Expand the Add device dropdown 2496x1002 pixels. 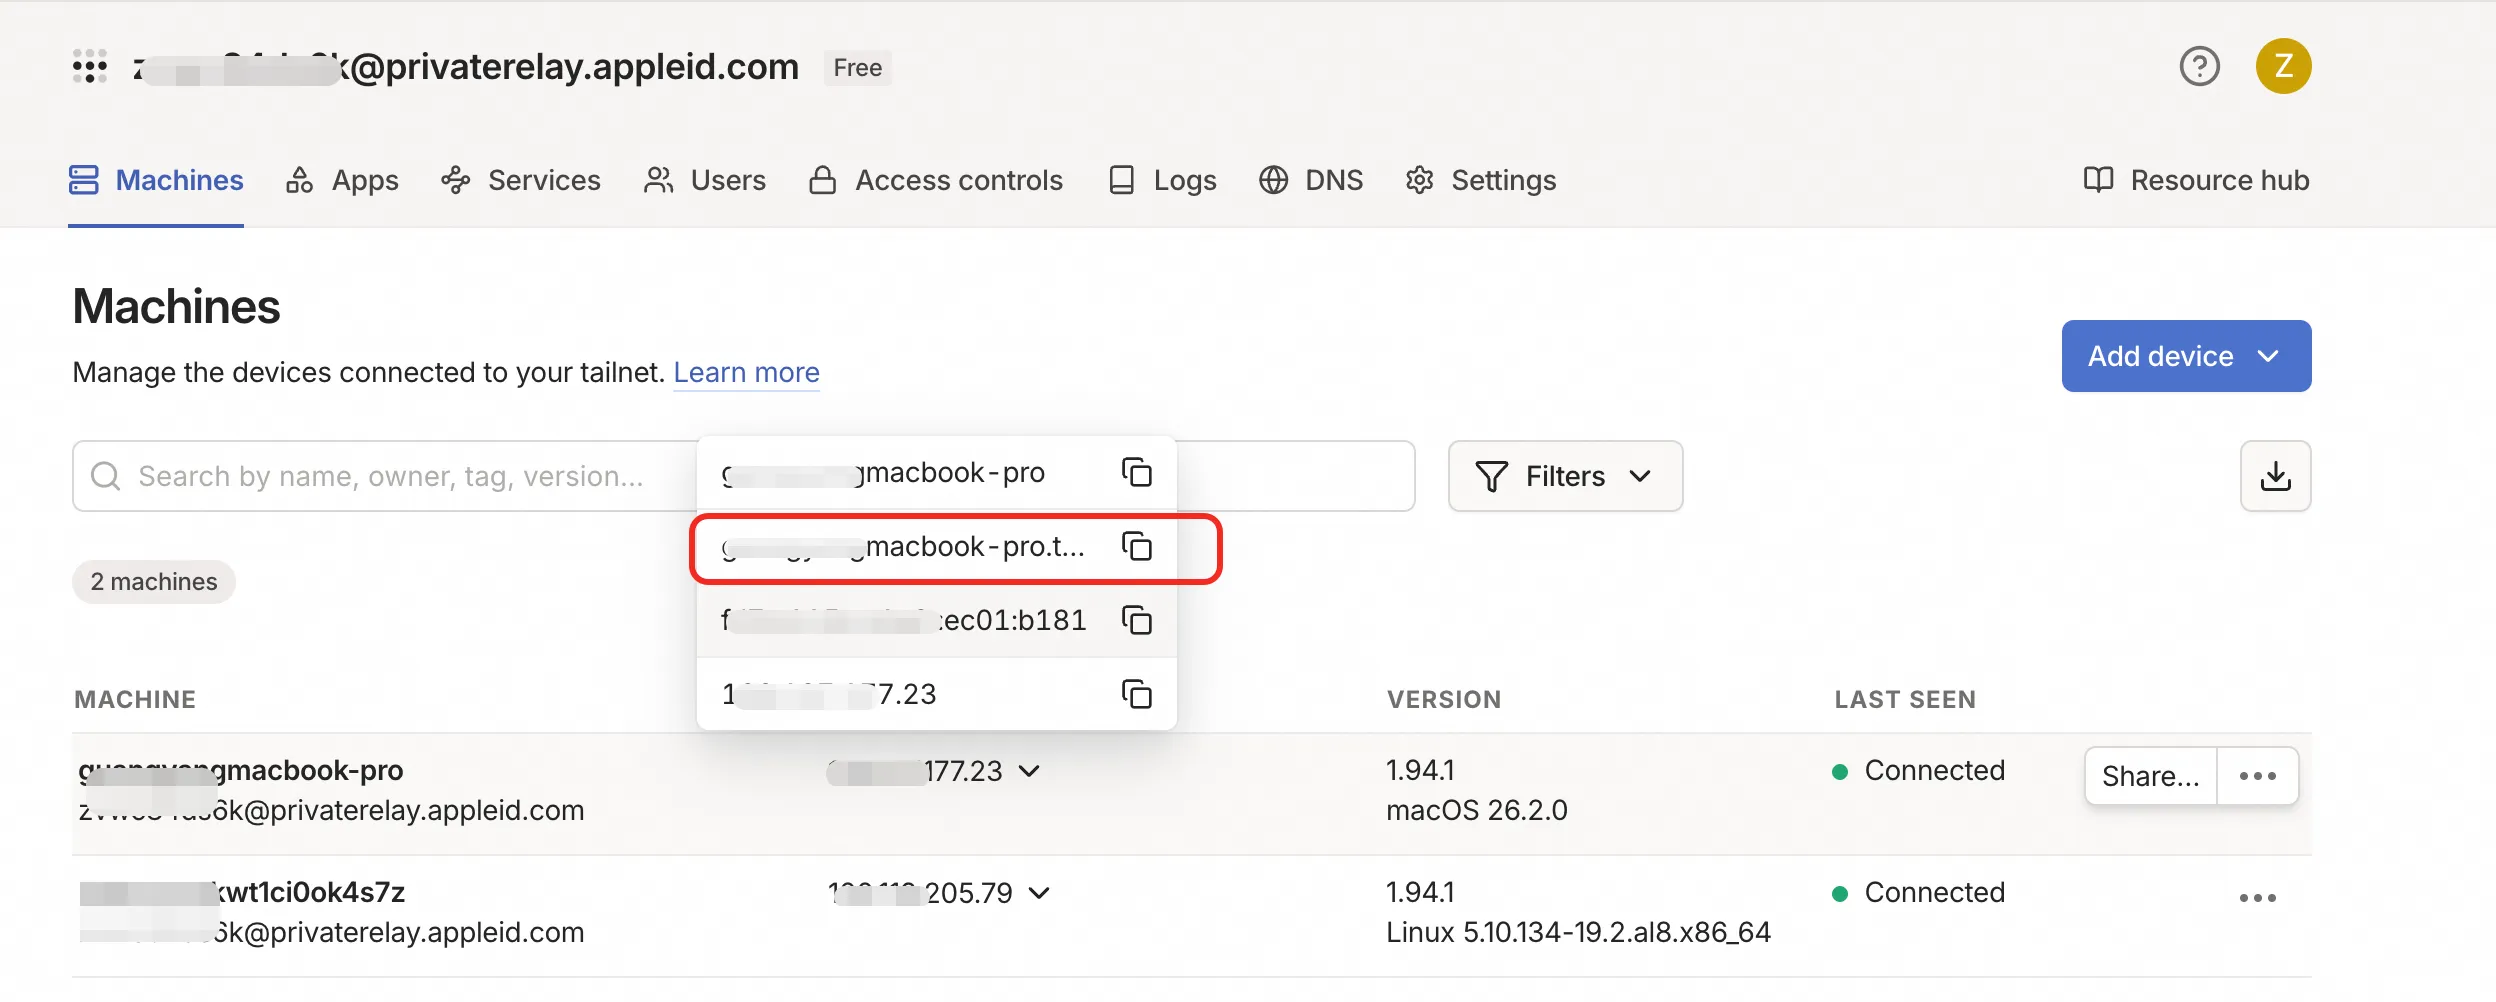click(x=2186, y=356)
